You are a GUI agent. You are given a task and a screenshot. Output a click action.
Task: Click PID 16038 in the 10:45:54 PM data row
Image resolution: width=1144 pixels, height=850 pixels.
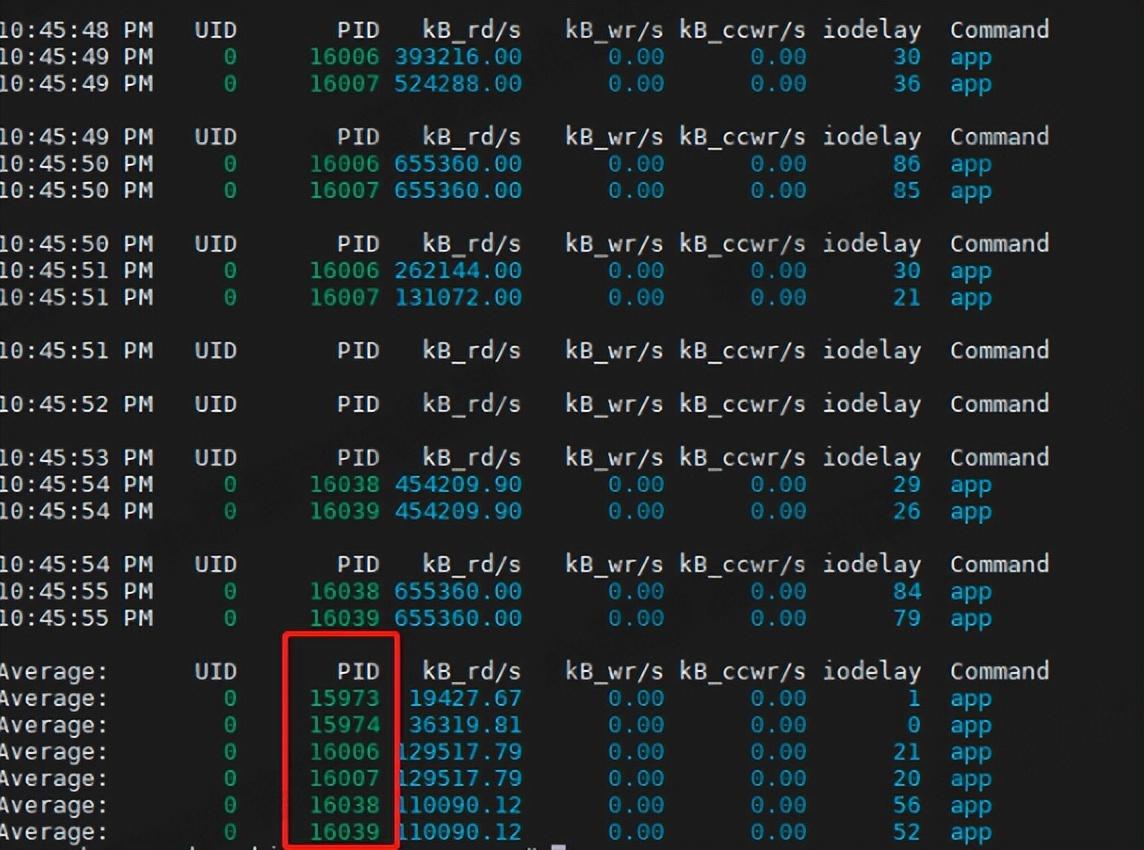[344, 484]
